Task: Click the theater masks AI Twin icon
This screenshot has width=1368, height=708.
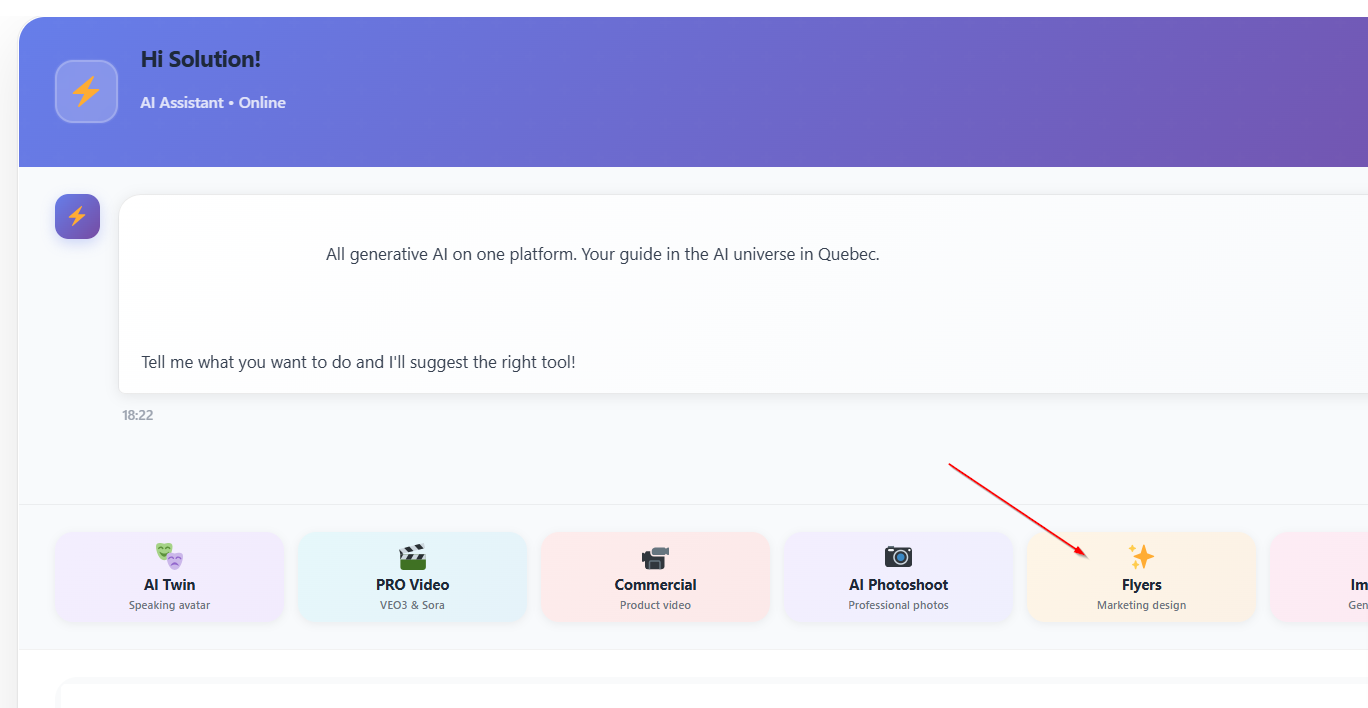Action: click(169, 556)
